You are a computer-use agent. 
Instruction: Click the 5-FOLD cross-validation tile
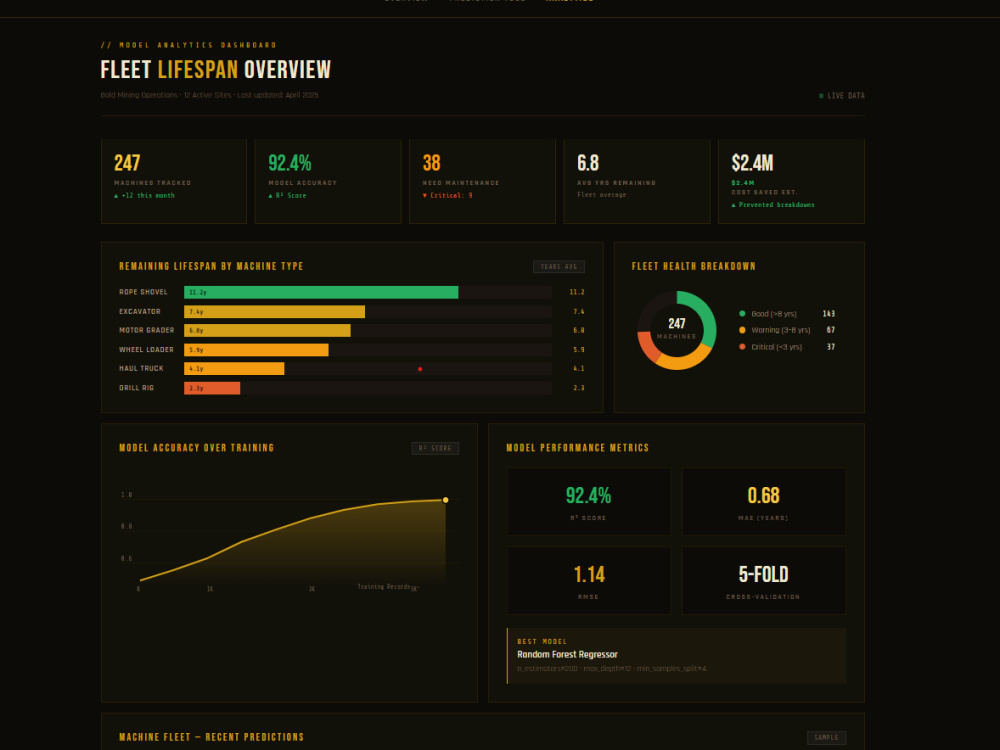point(763,580)
